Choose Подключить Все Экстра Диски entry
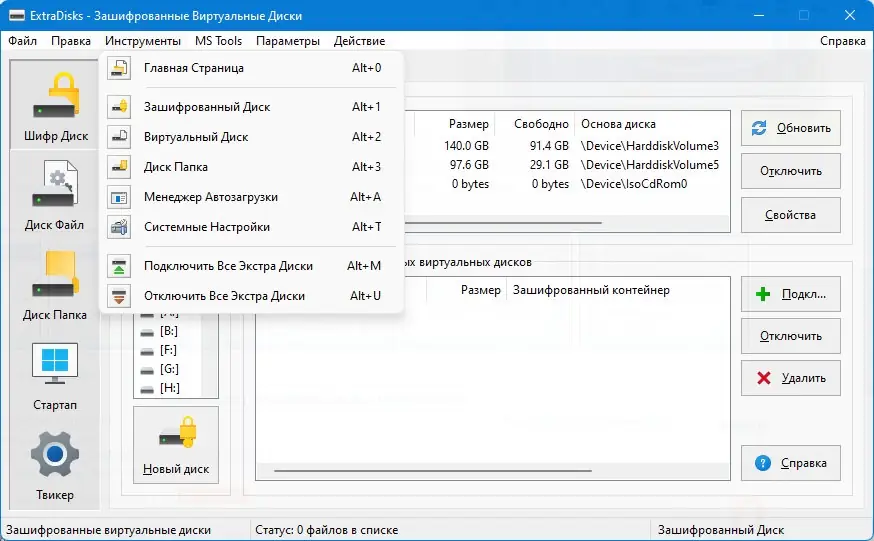 coord(251,266)
